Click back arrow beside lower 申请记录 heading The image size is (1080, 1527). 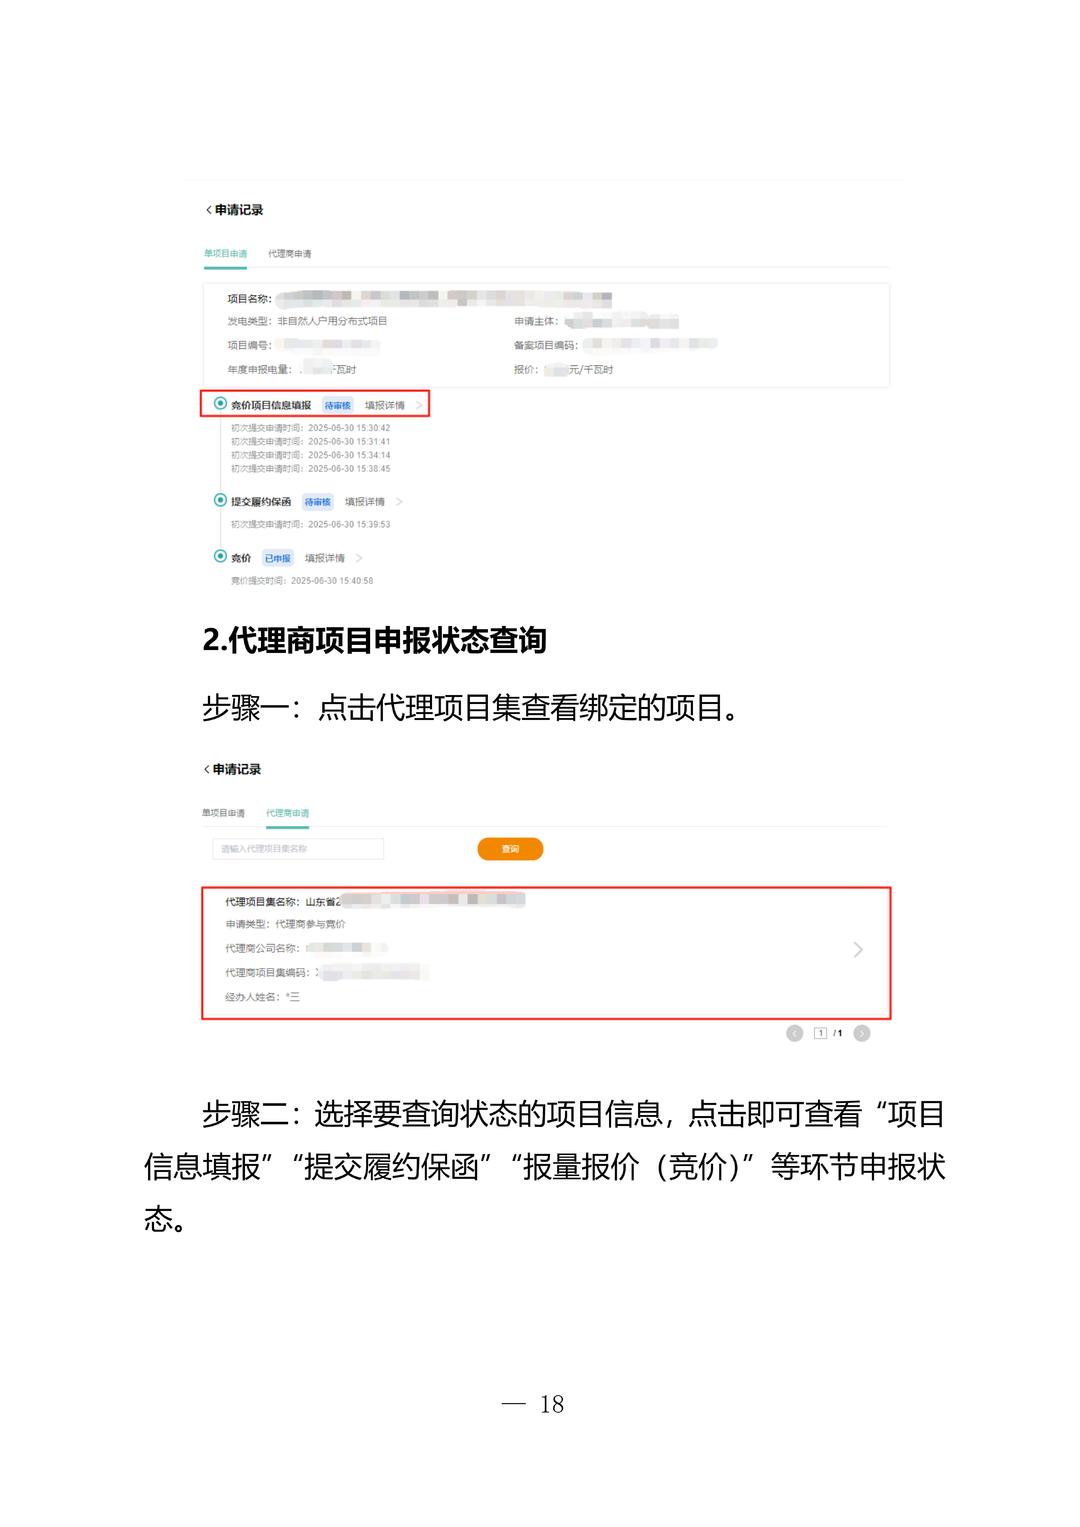206,769
